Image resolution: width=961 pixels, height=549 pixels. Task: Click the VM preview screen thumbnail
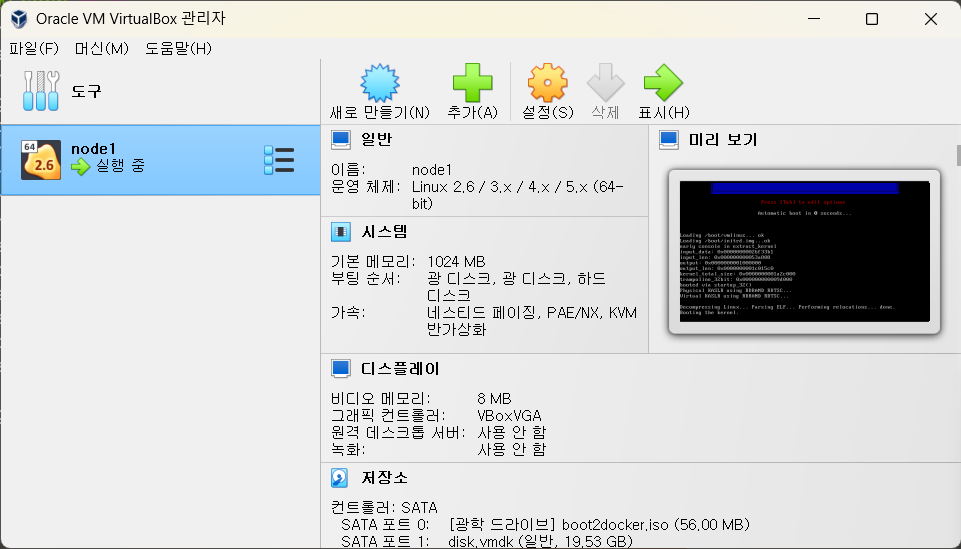[x=804, y=251]
